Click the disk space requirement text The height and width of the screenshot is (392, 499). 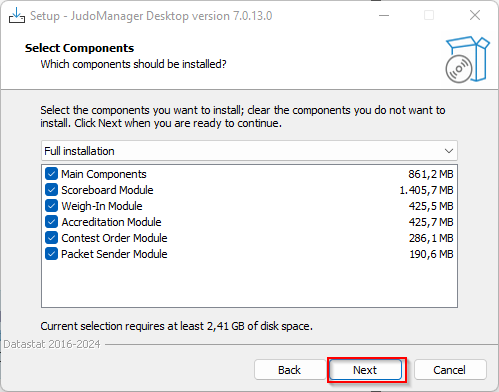tap(177, 326)
